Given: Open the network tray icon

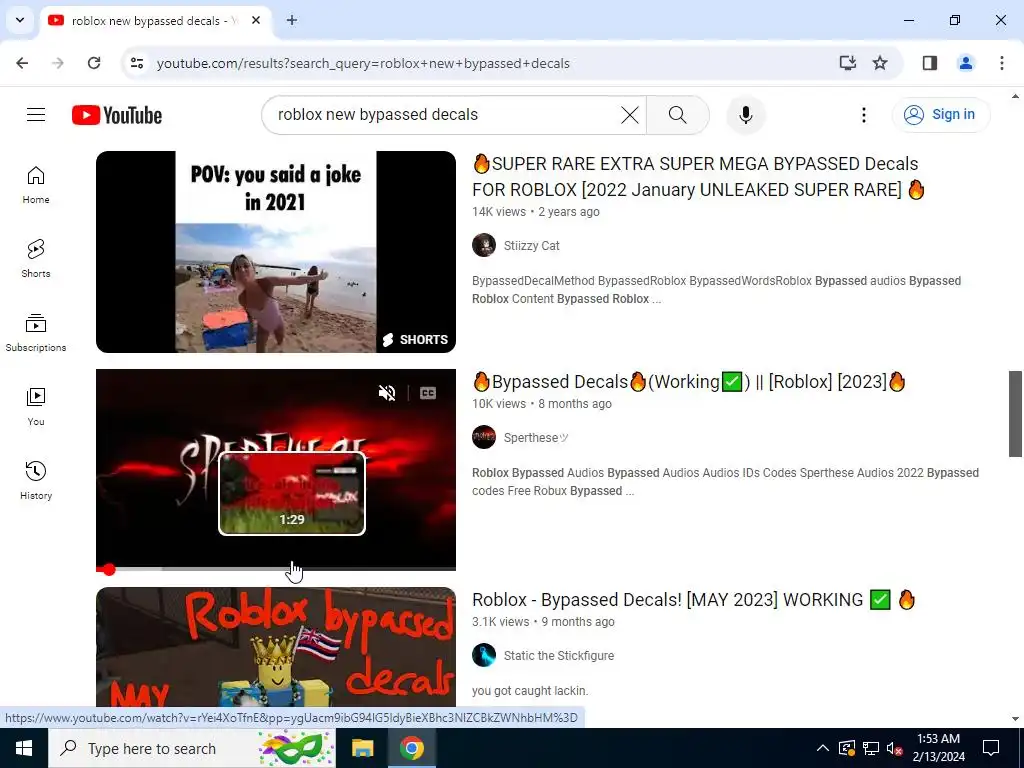Looking at the screenshot, I should 871,748.
